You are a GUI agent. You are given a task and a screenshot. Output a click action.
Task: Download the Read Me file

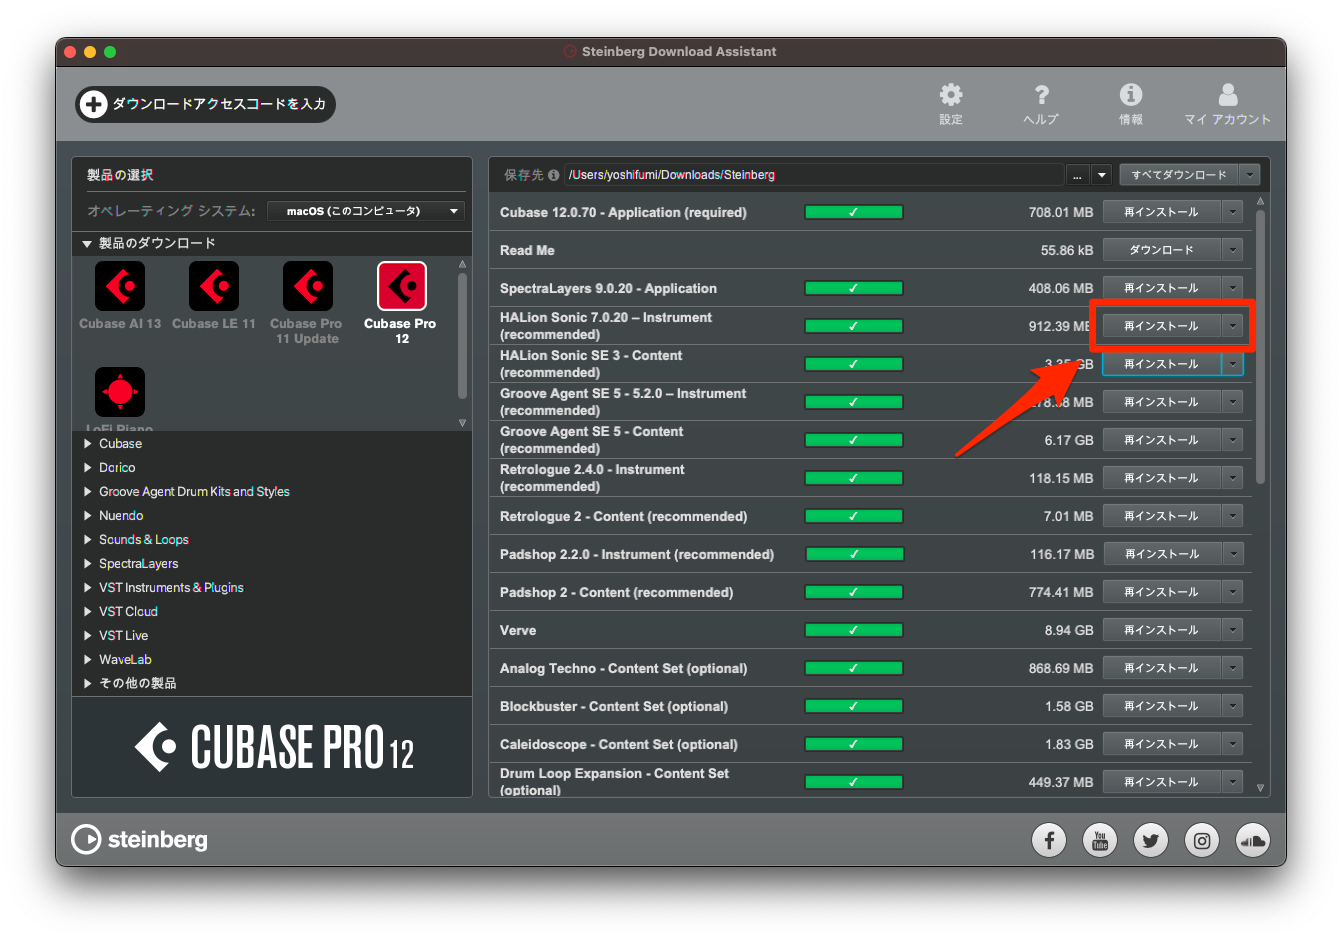coord(1161,250)
